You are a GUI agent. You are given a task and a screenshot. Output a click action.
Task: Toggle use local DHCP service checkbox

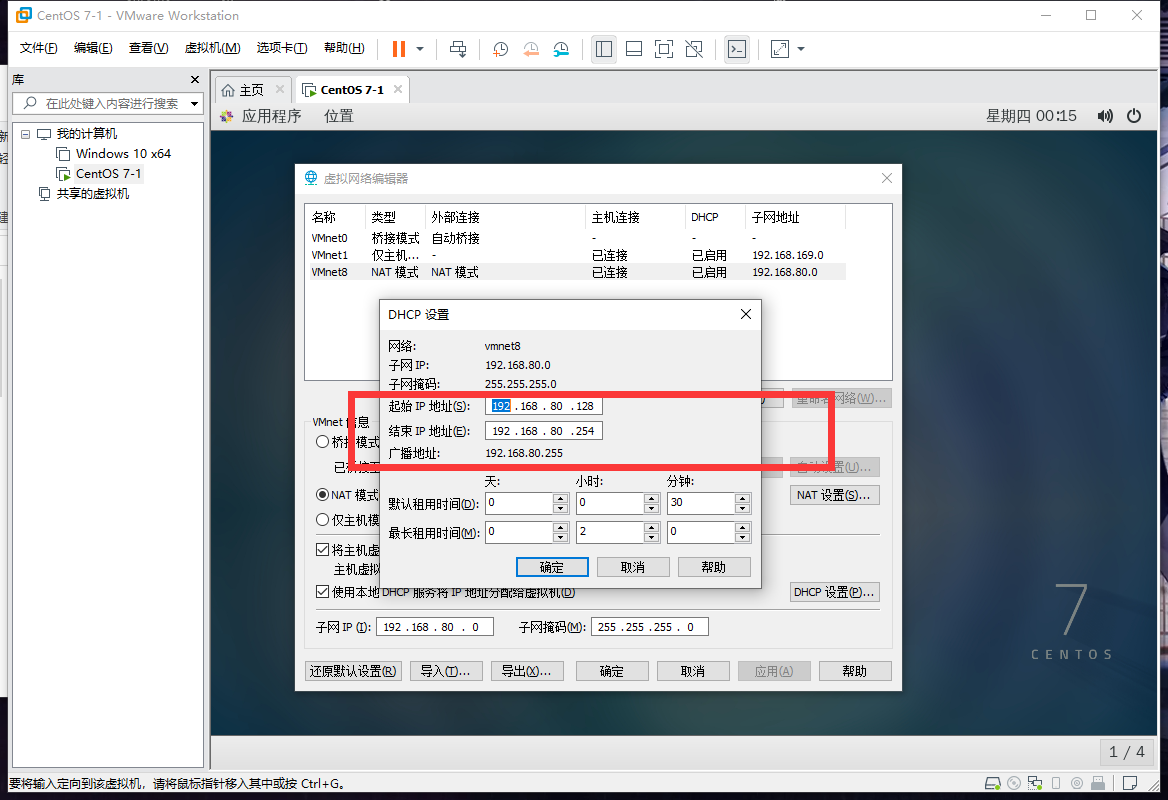[x=323, y=591]
